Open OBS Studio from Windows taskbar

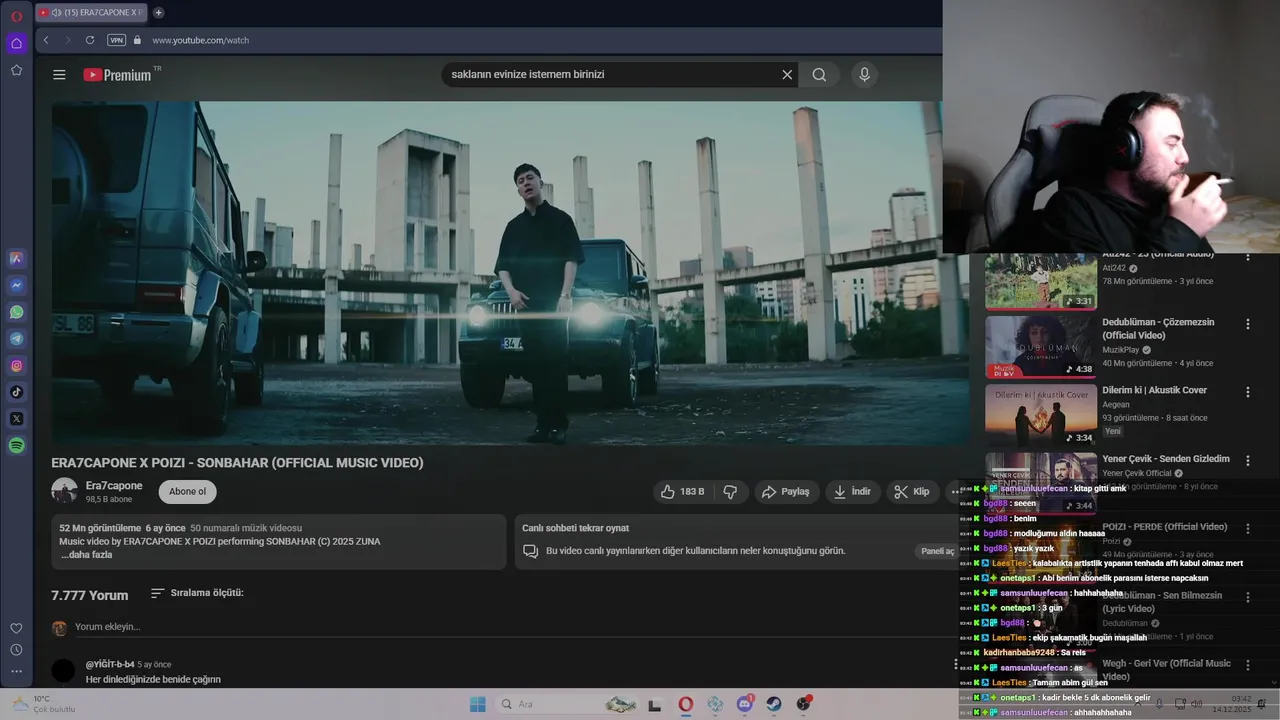click(804, 704)
